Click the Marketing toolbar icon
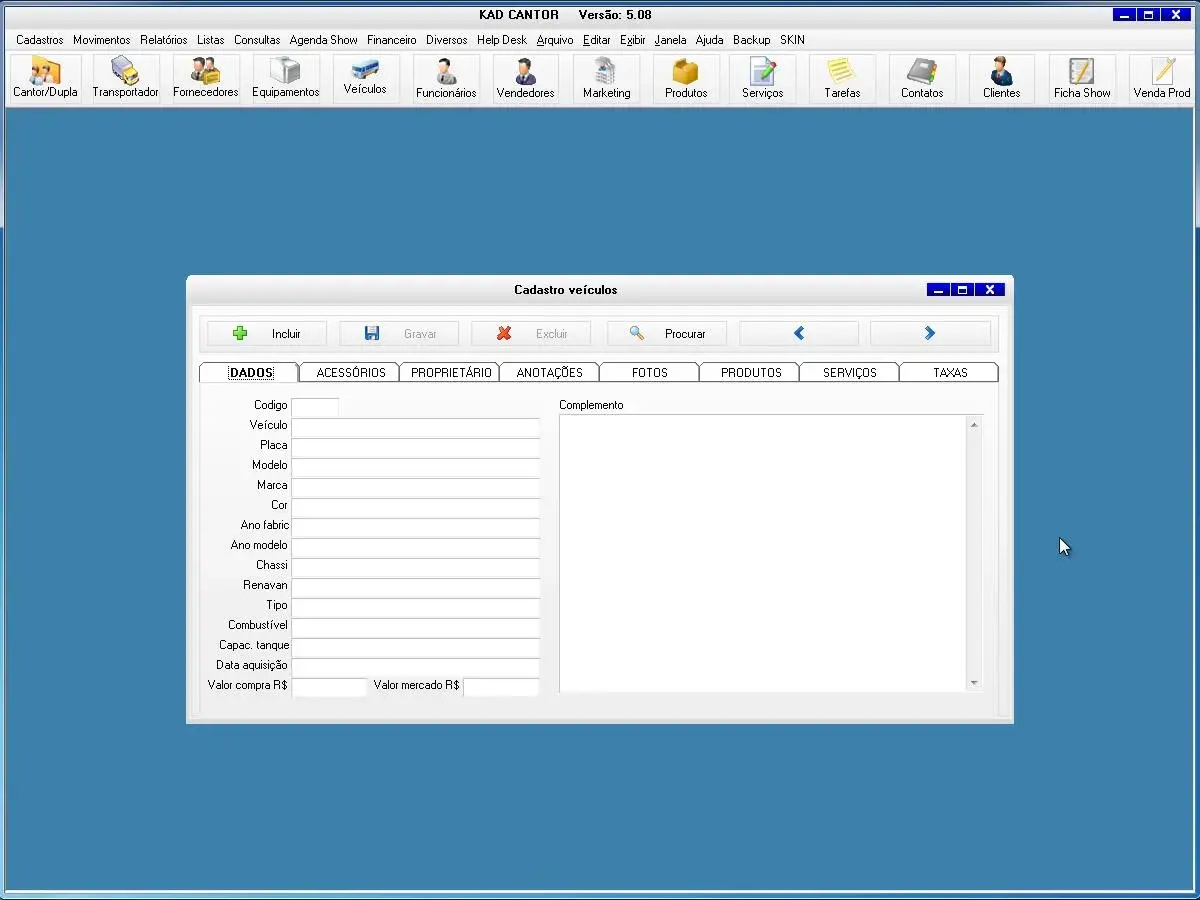Viewport: 1200px width, 900px height. (606, 78)
